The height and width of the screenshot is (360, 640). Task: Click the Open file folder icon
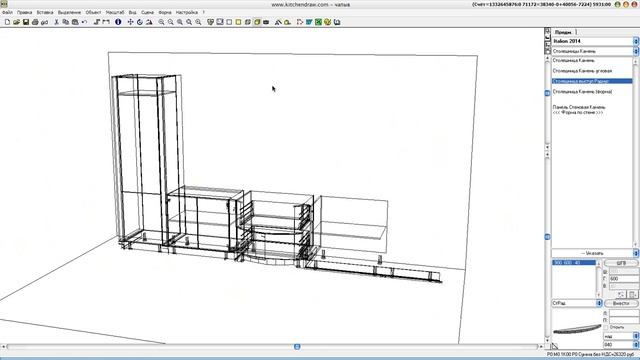click(16, 22)
